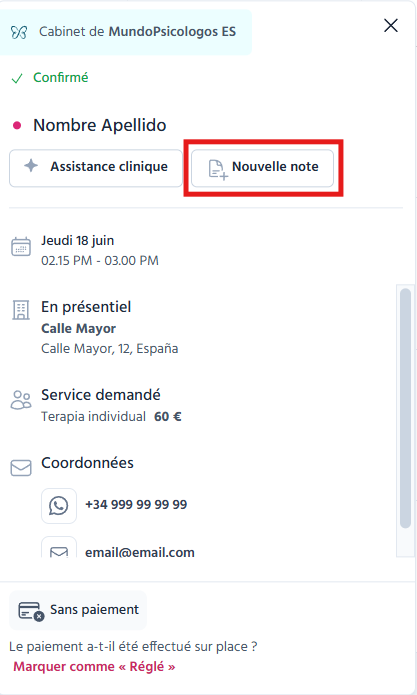Click the butterfly logo in Cabinet banner
The image size is (417, 695).
pyautogui.click(x=19, y=32)
